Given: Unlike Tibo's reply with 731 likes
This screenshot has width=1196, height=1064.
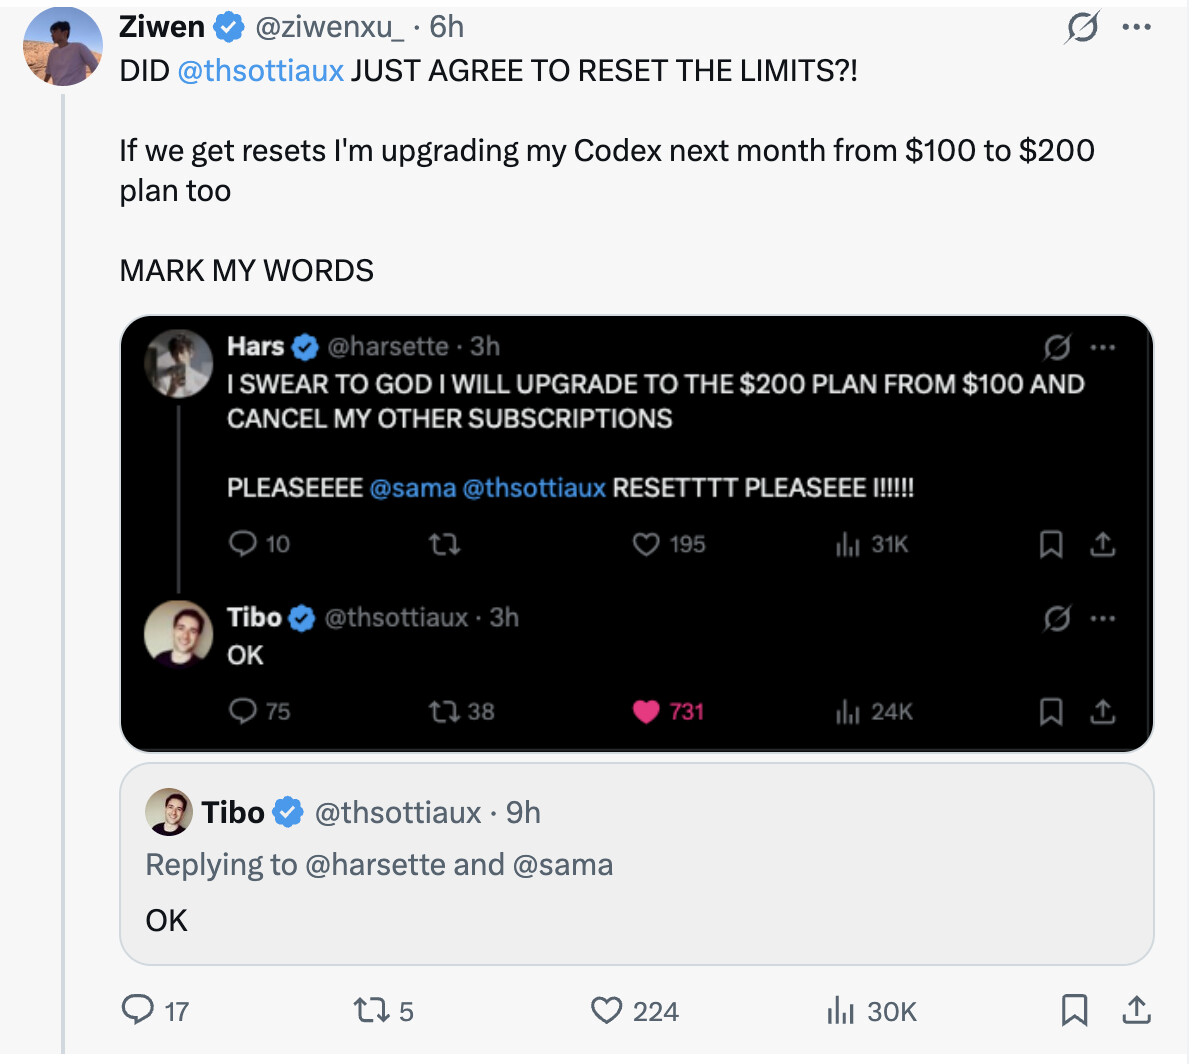Looking at the screenshot, I should [x=645, y=712].
